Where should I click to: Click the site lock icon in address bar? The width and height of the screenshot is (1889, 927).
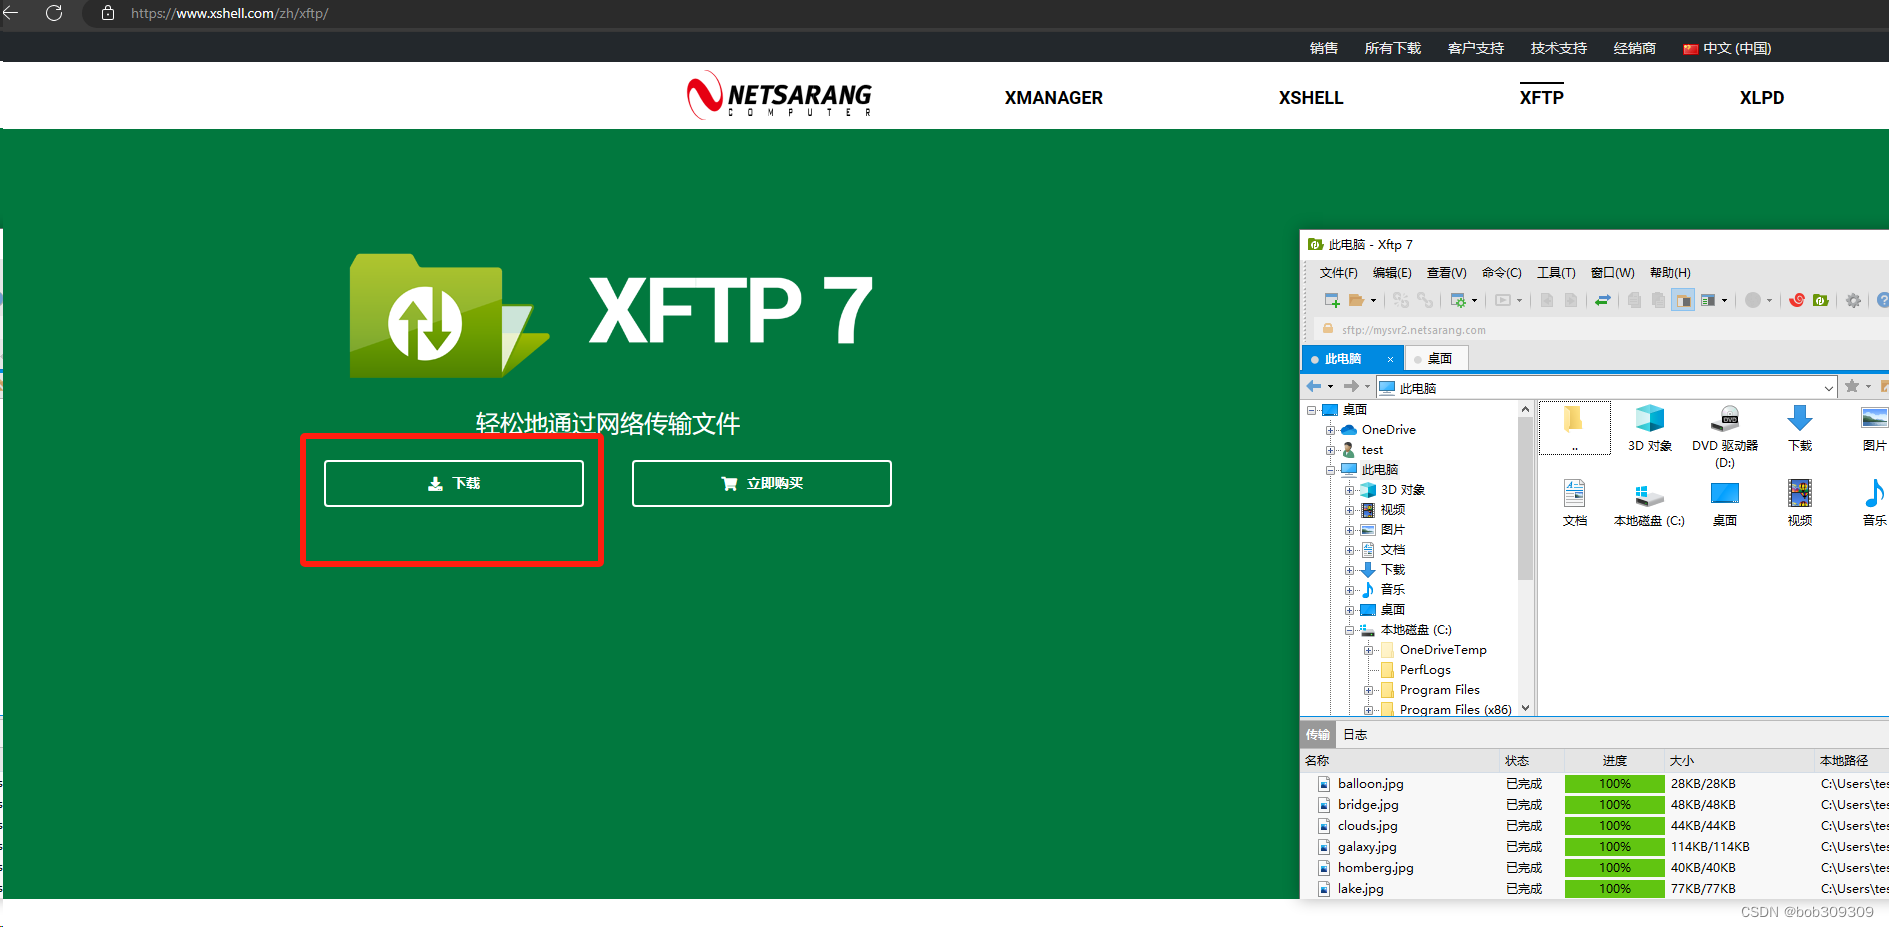108,13
